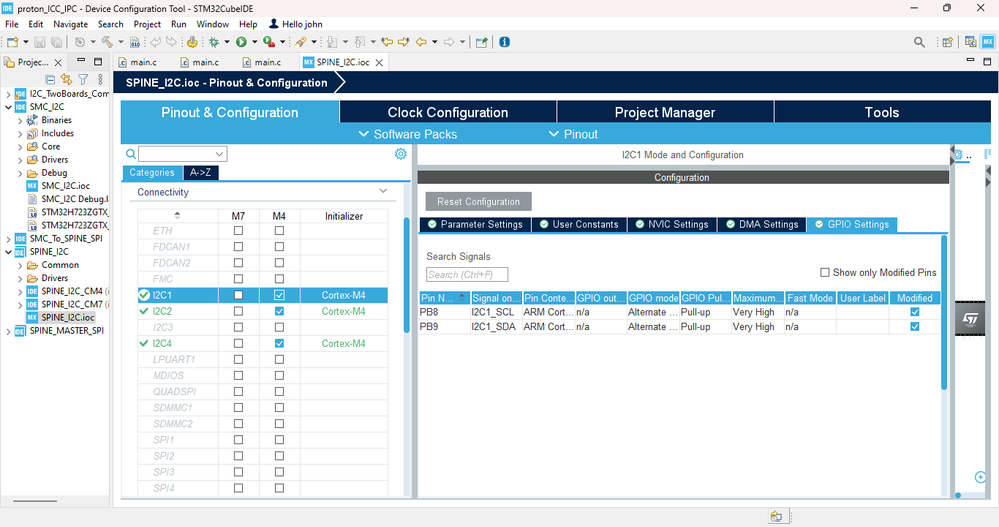Screen dimensions: 999x527
Task: Click the Save All toolbar icon
Action: coord(57,42)
